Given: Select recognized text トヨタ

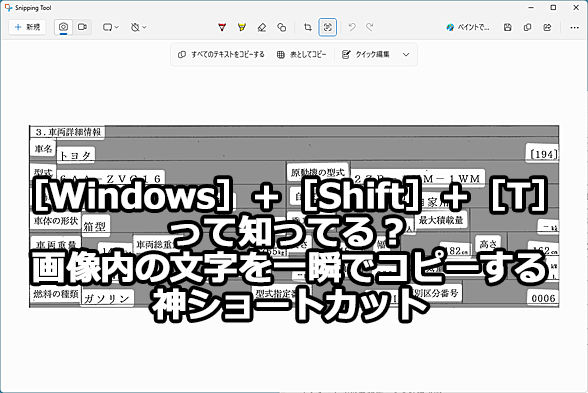Looking at the screenshot, I should (x=76, y=155).
